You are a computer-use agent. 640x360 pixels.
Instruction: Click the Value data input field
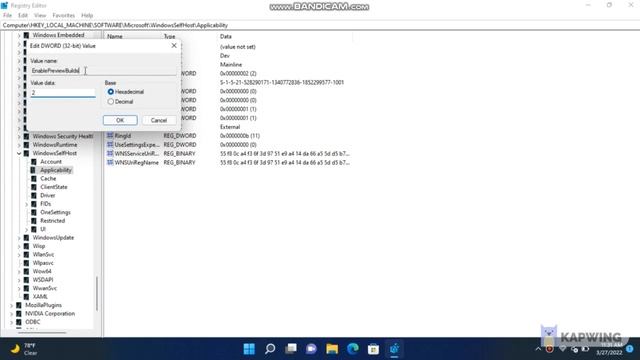coord(63,93)
